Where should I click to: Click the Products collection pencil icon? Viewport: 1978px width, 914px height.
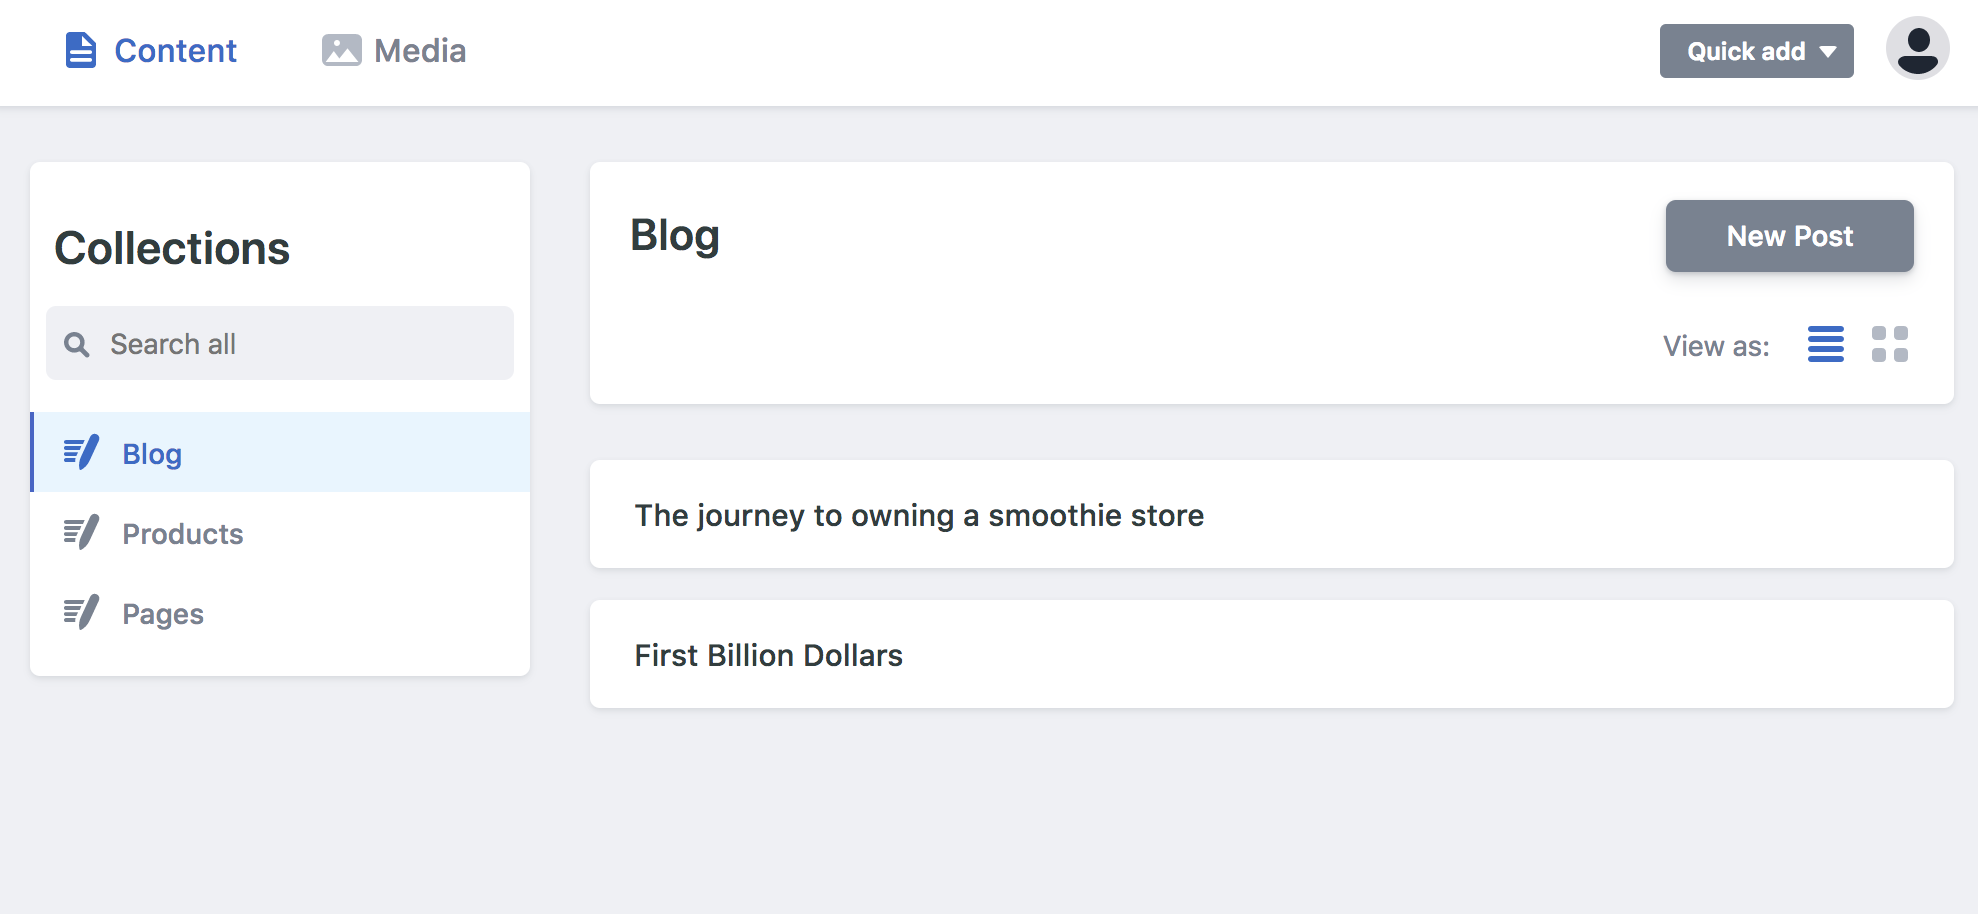coord(81,533)
